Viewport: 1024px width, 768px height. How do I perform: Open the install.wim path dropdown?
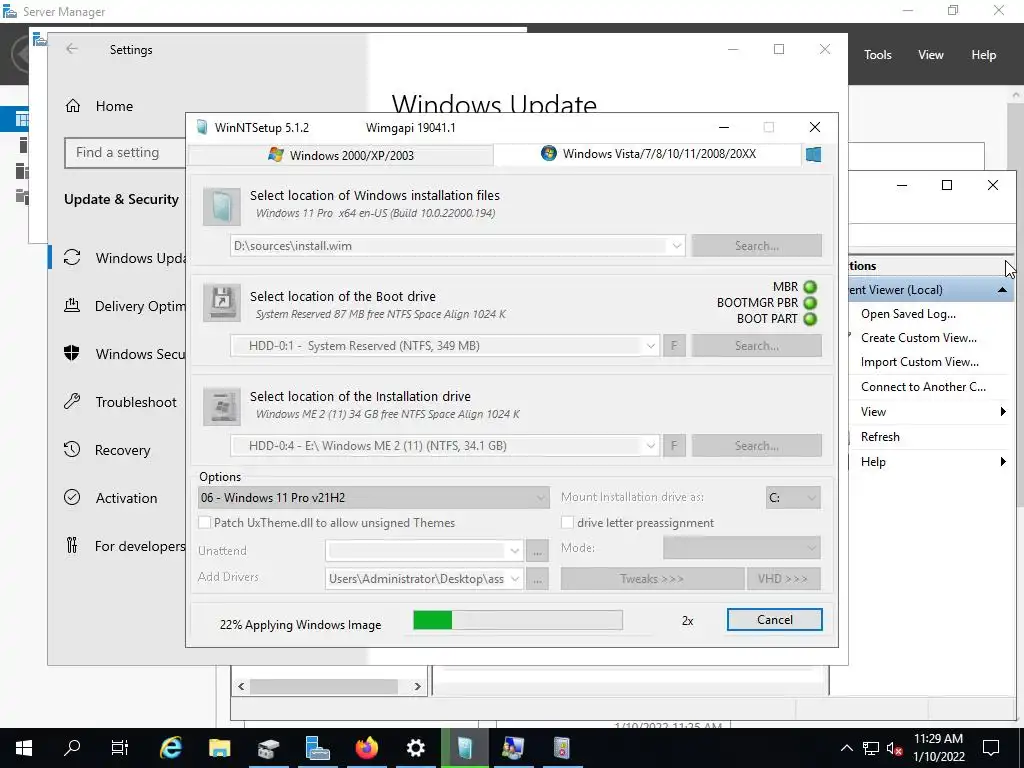(677, 246)
